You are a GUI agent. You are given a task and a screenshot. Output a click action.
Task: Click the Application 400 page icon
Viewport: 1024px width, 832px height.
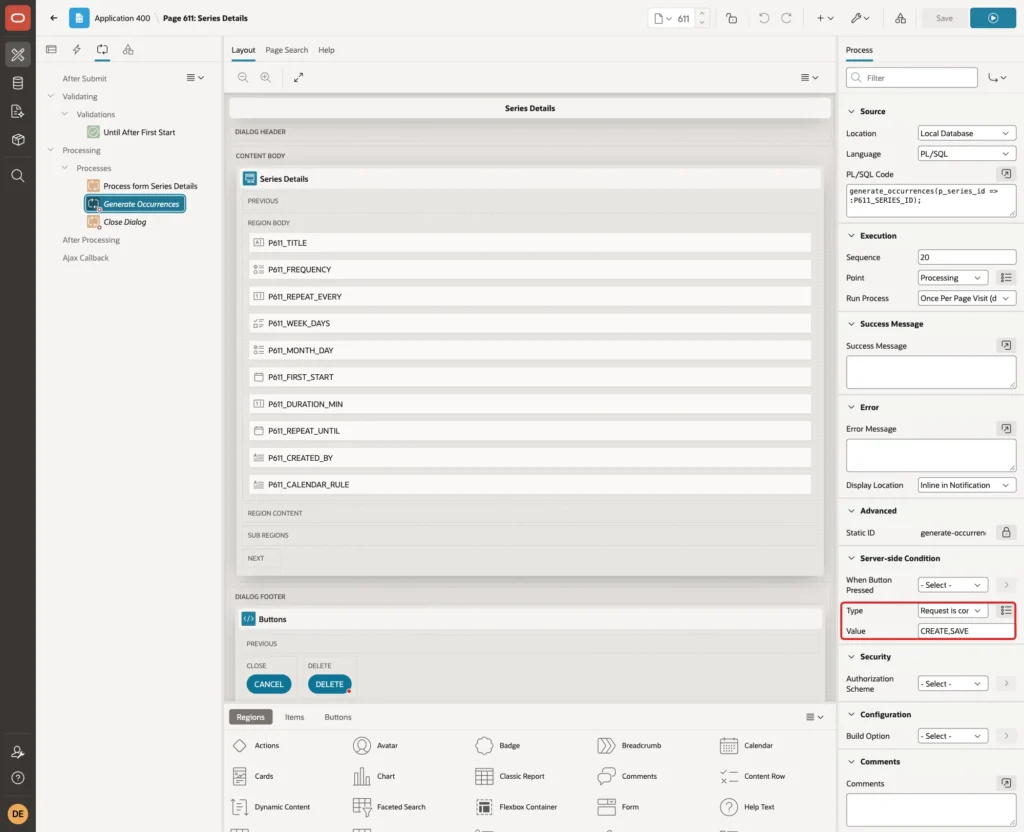79,18
